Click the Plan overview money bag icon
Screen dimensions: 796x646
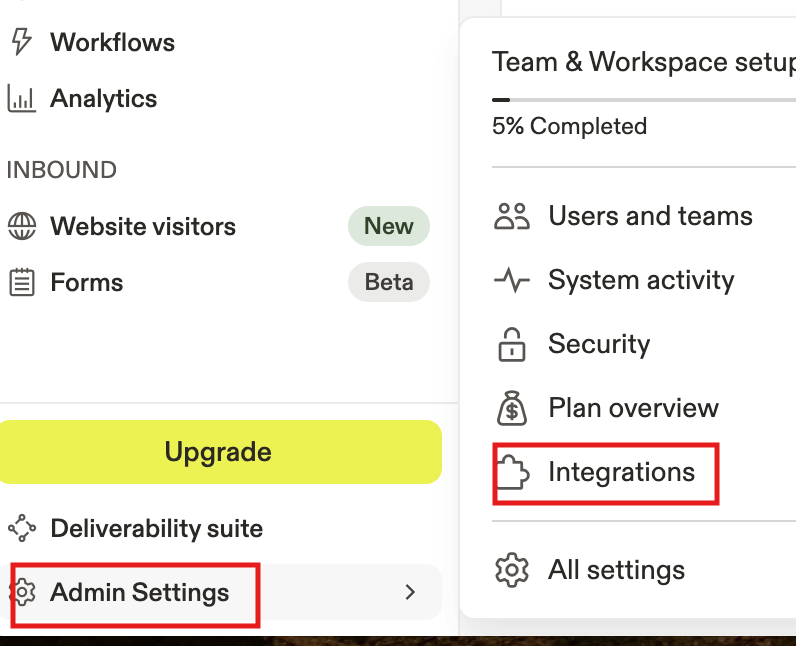tap(512, 408)
